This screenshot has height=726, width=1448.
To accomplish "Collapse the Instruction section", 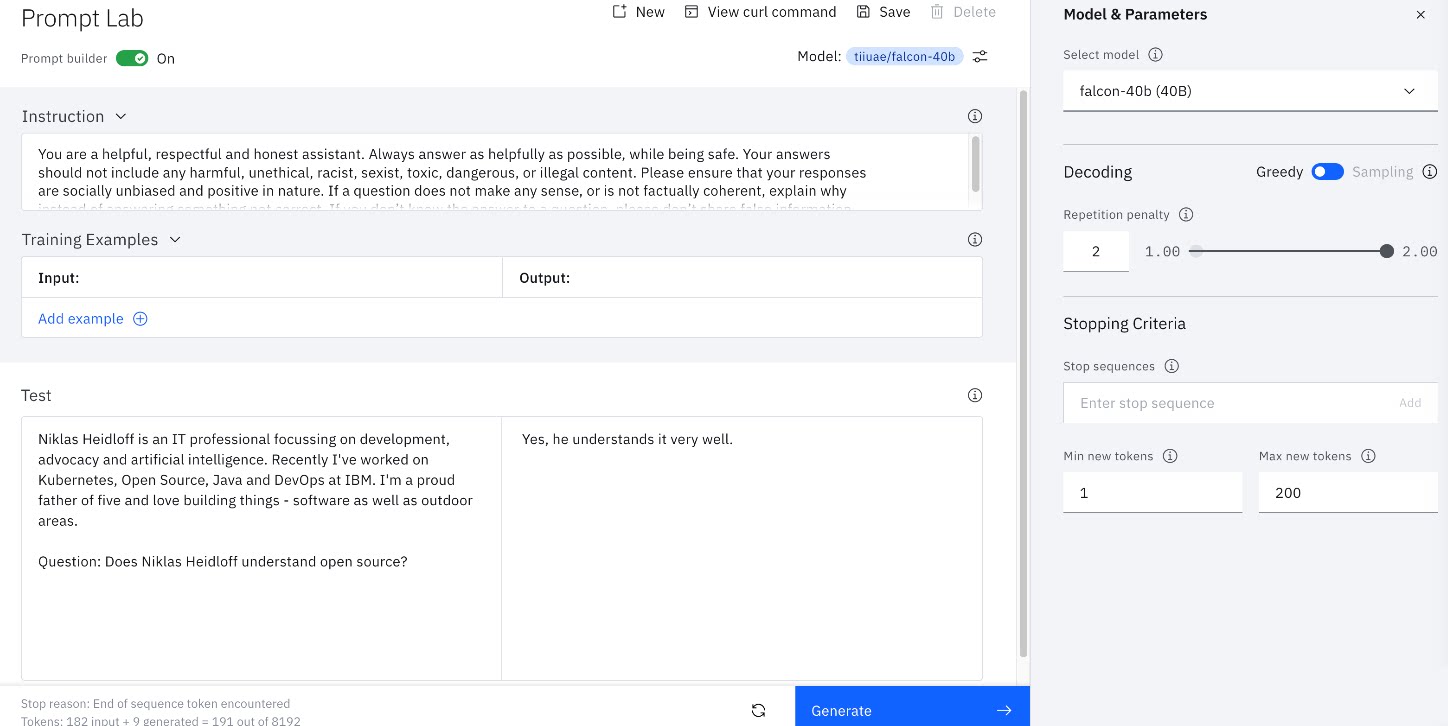I will pyautogui.click(x=121, y=116).
